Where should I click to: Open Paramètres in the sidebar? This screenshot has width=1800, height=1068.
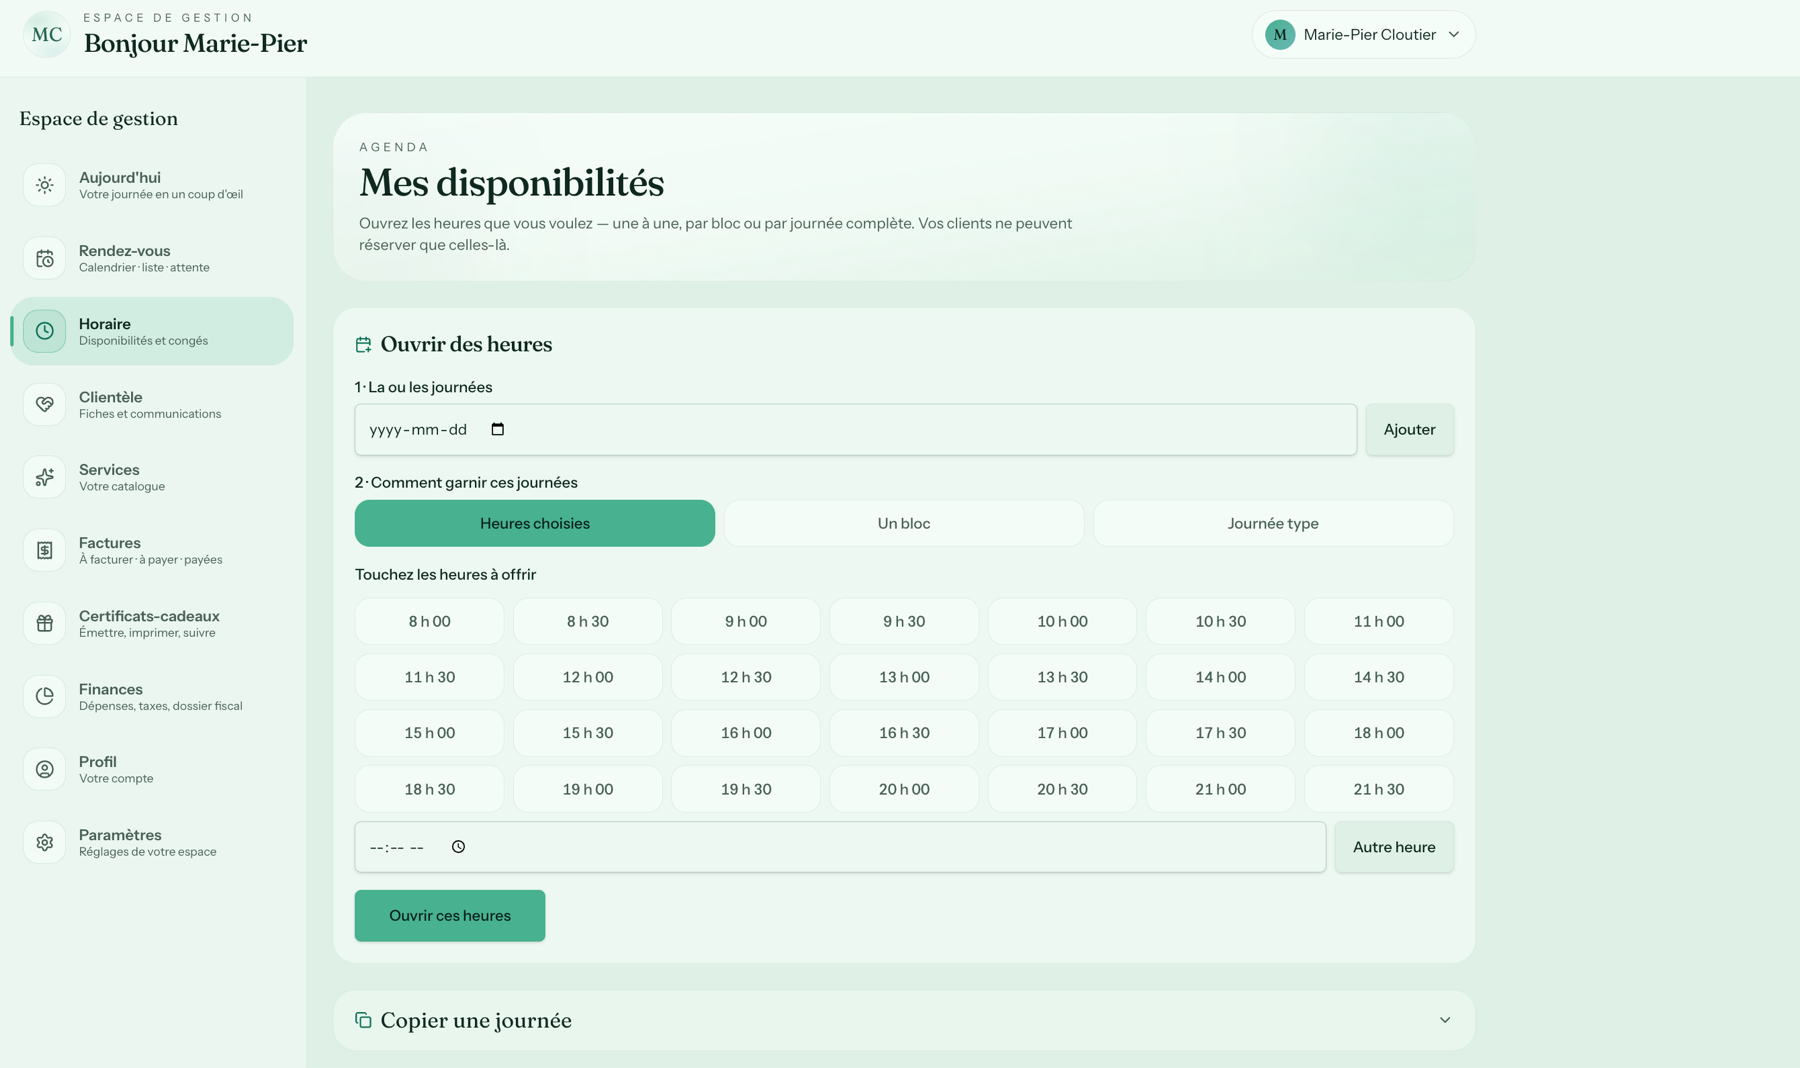point(152,842)
